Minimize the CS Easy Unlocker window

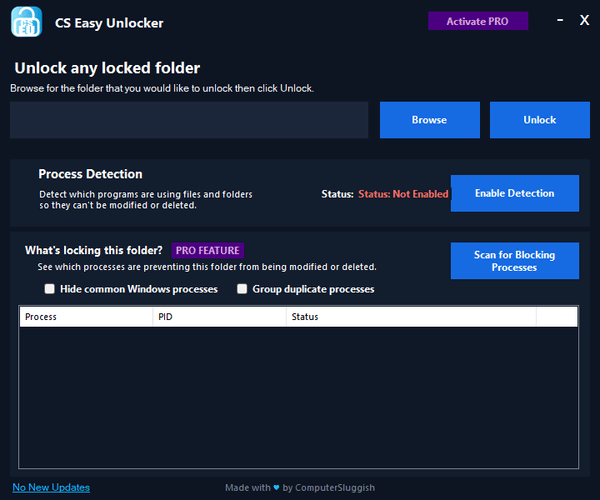tap(560, 20)
